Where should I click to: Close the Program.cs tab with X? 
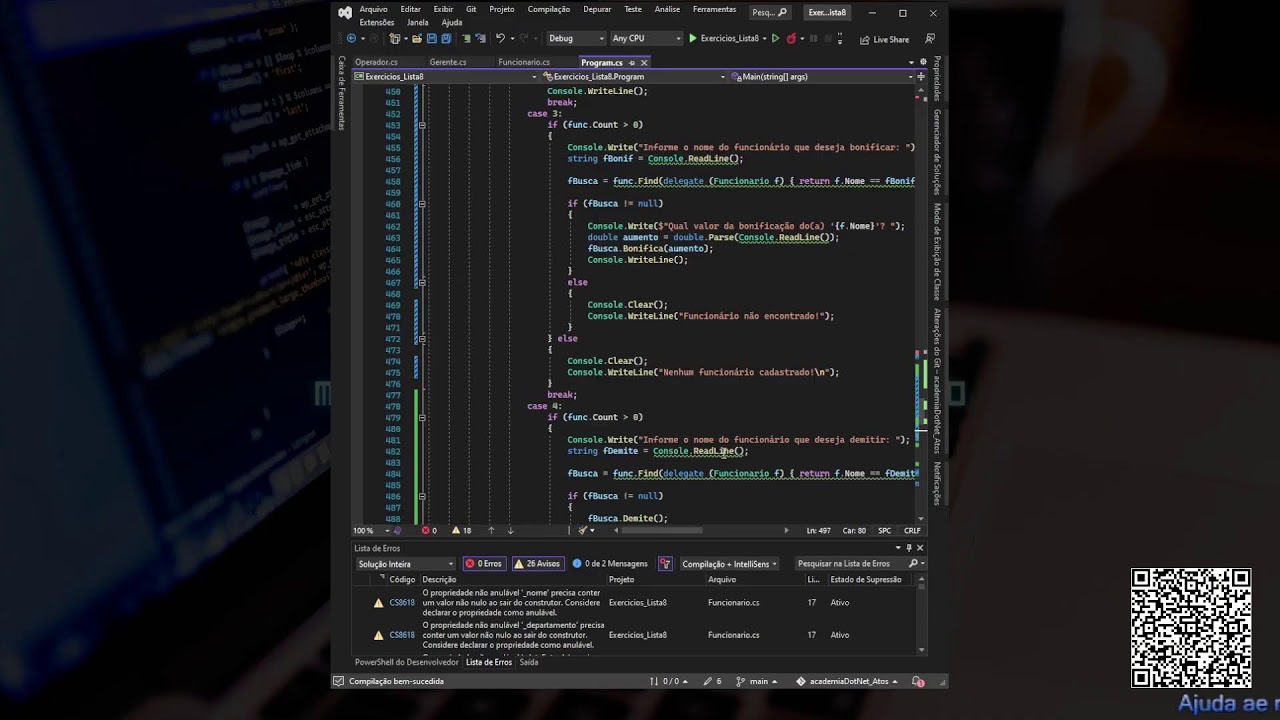point(644,62)
